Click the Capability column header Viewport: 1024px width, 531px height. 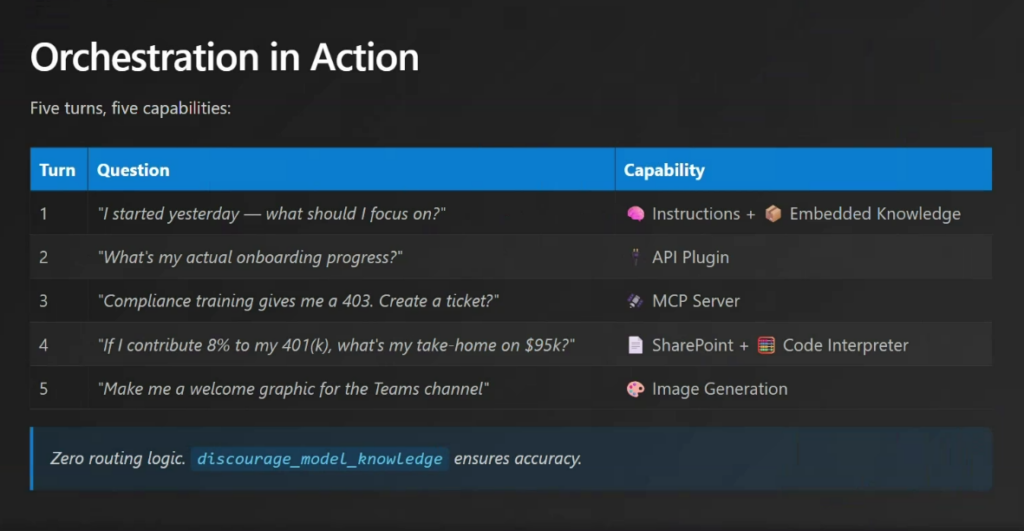664,170
